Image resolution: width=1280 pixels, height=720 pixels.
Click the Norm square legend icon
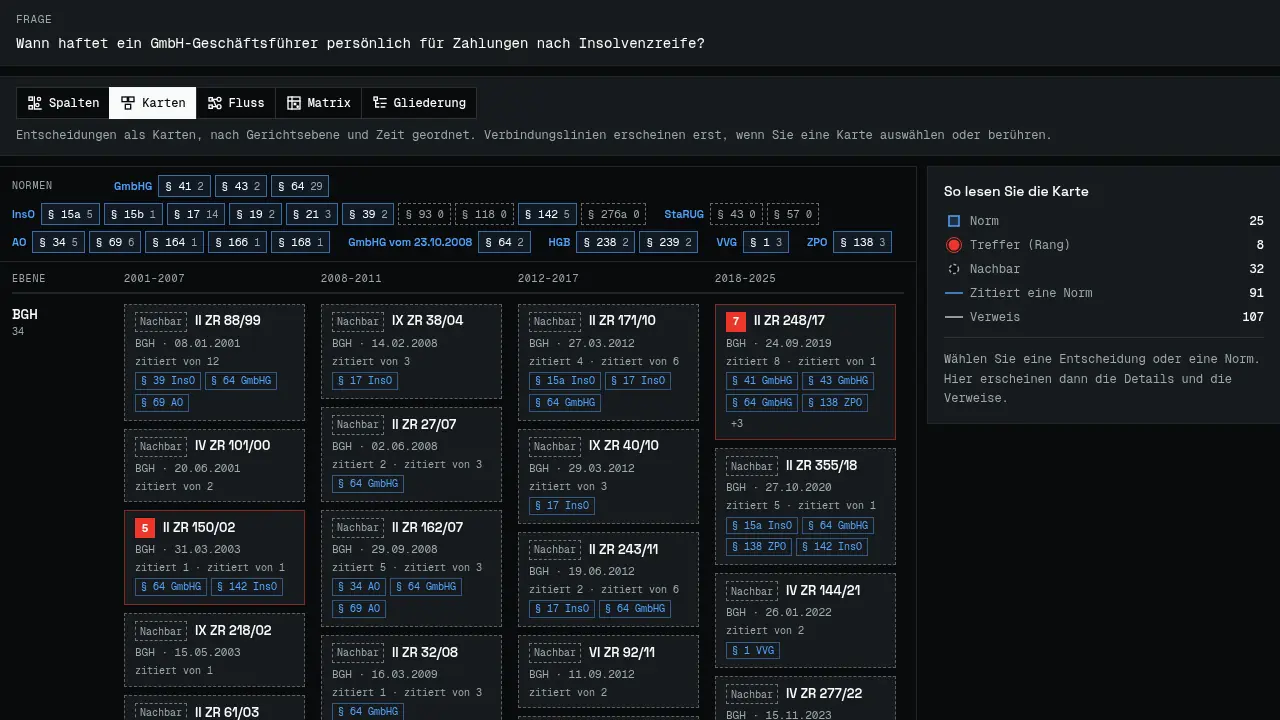point(954,221)
